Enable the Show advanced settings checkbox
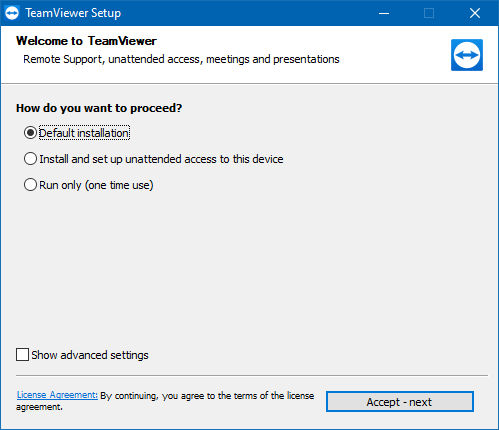Viewport: 499px width, 430px height. click(22, 355)
